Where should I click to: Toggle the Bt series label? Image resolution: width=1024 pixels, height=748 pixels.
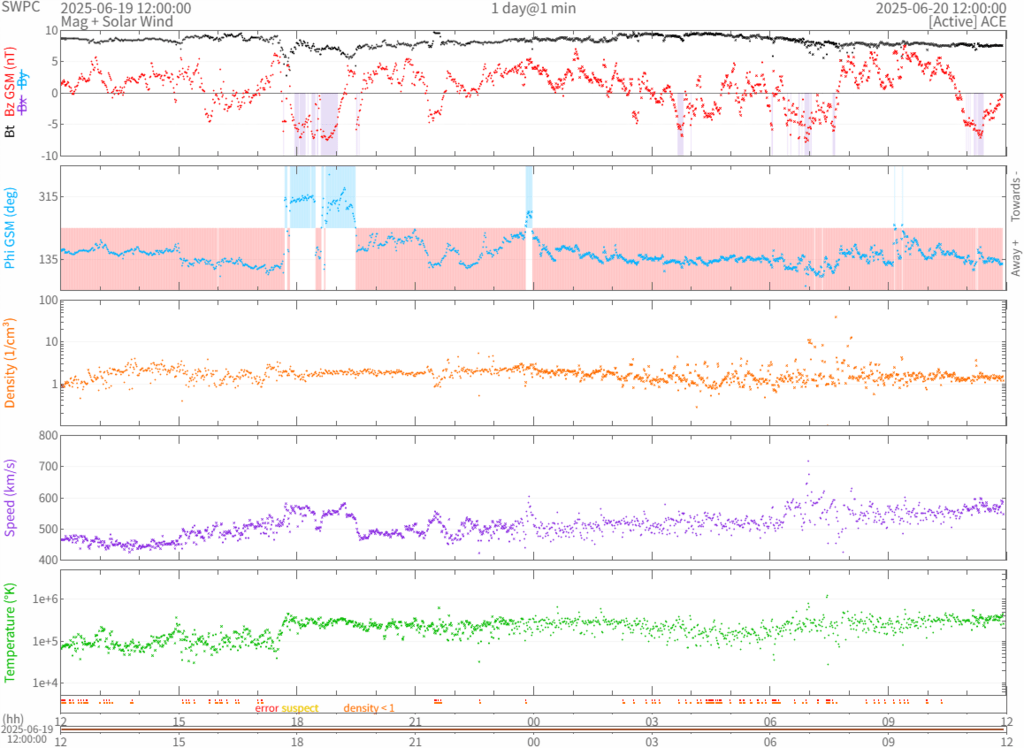point(11,129)
